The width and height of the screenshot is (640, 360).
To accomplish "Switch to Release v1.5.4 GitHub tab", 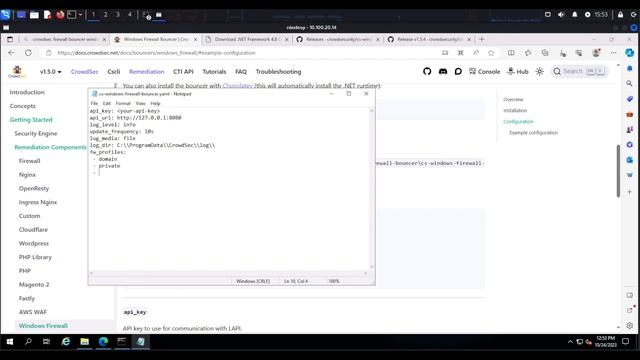I will pyautogui.click(x=429, y=39).
